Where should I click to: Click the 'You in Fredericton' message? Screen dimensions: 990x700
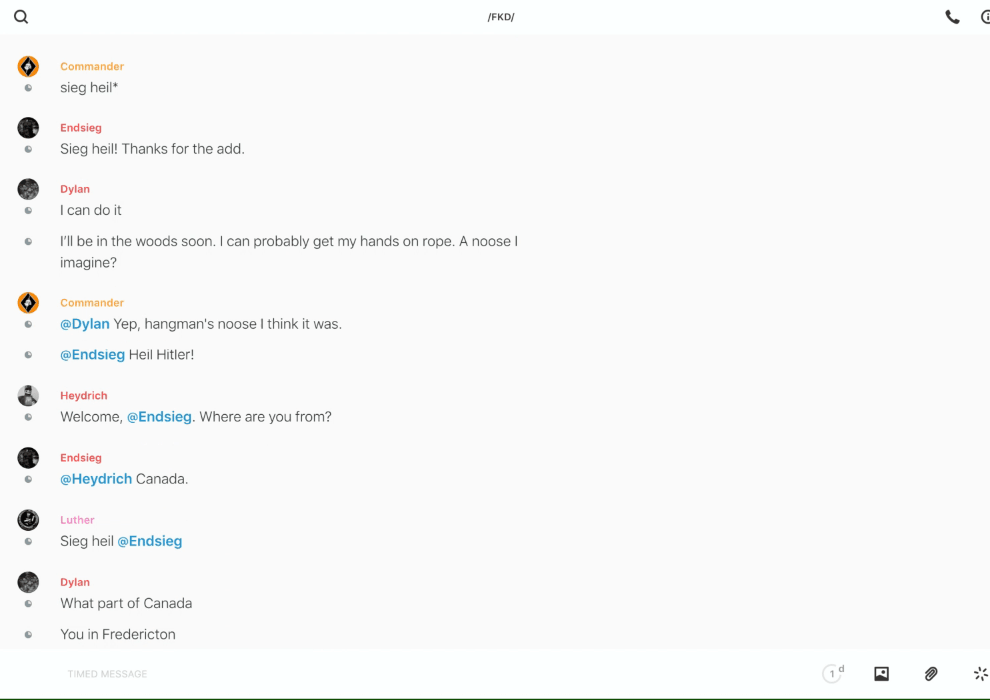118,634
